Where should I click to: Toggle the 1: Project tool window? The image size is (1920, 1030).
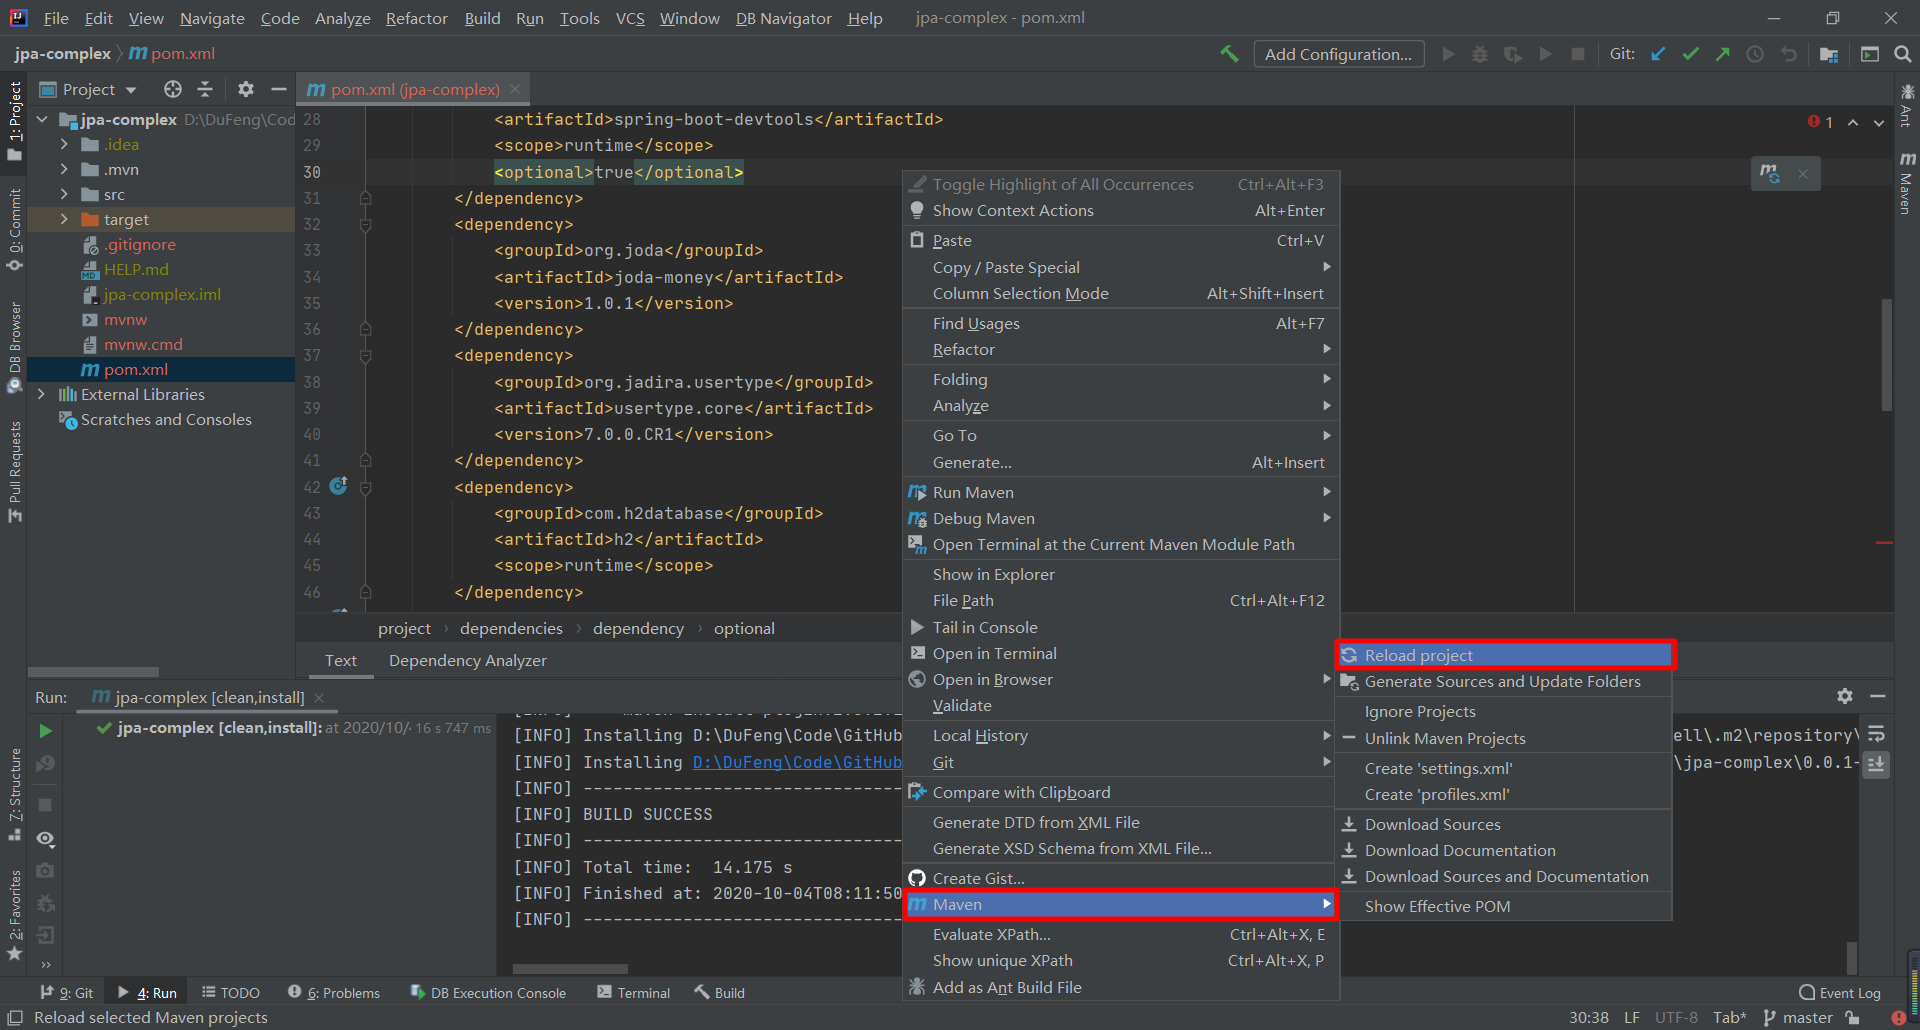tap(14, 120)
